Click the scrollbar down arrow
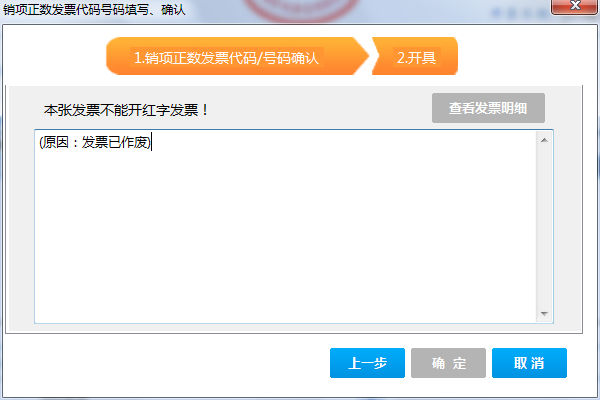 click(x=544, y=313)
